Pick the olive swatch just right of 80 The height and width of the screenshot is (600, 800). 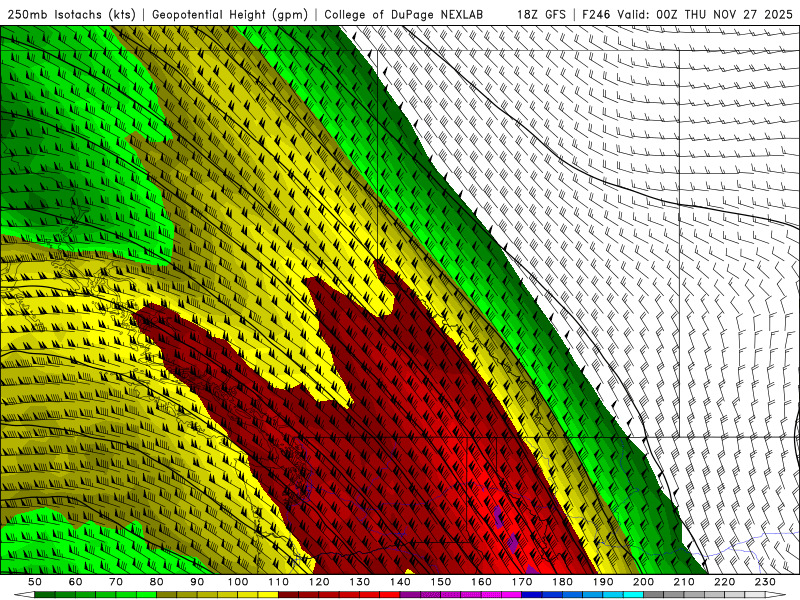166,595
